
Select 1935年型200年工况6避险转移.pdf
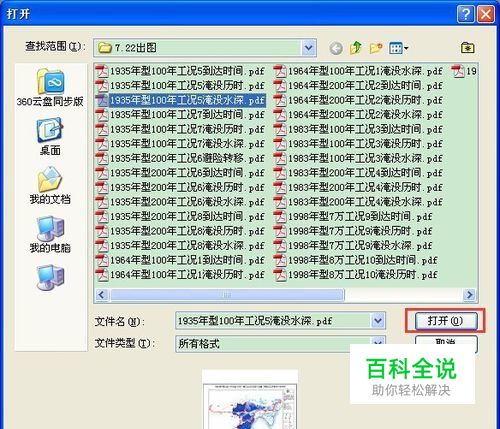180,158
